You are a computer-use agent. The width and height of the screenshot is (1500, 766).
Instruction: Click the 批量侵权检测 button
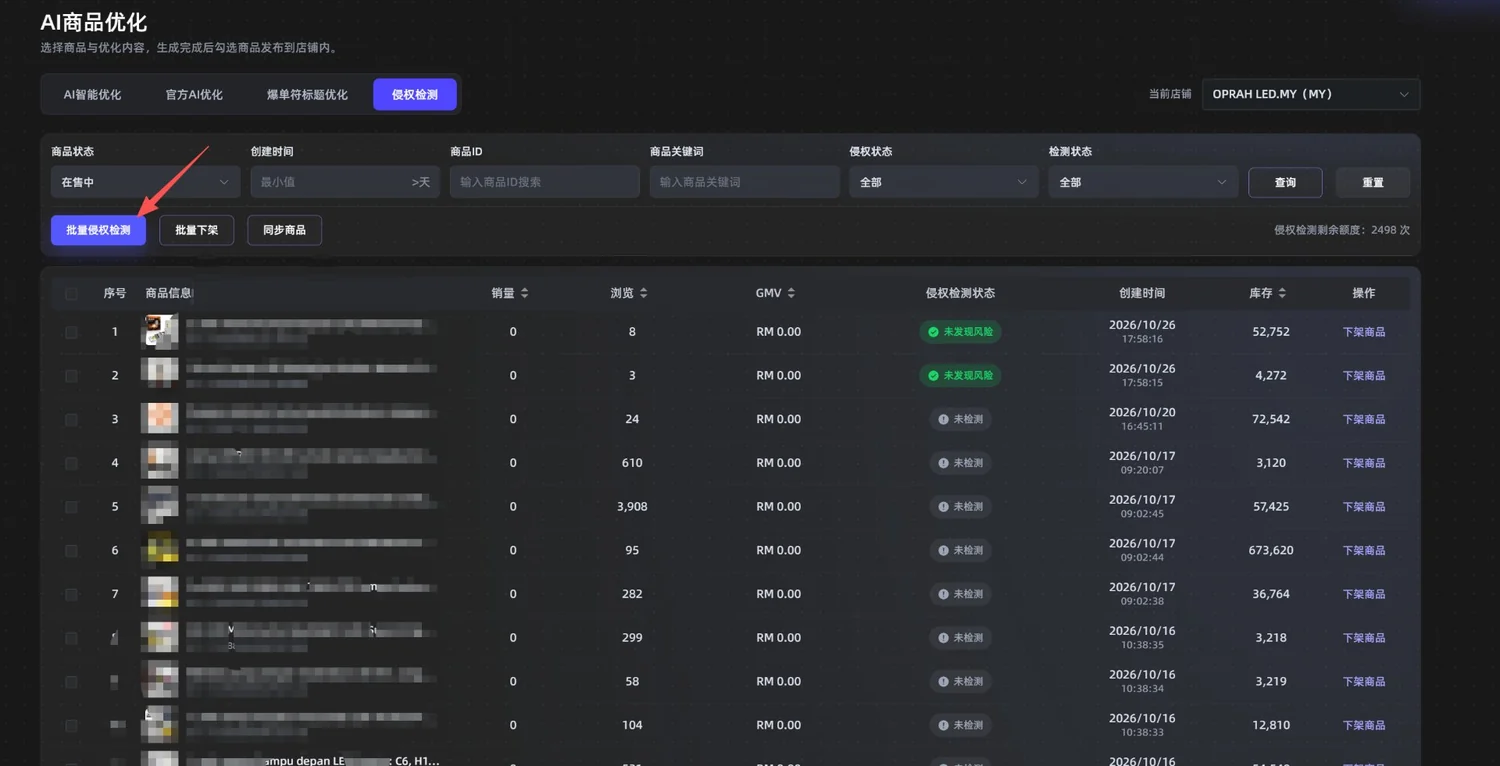pyautogui.click(x=98, y=230)
